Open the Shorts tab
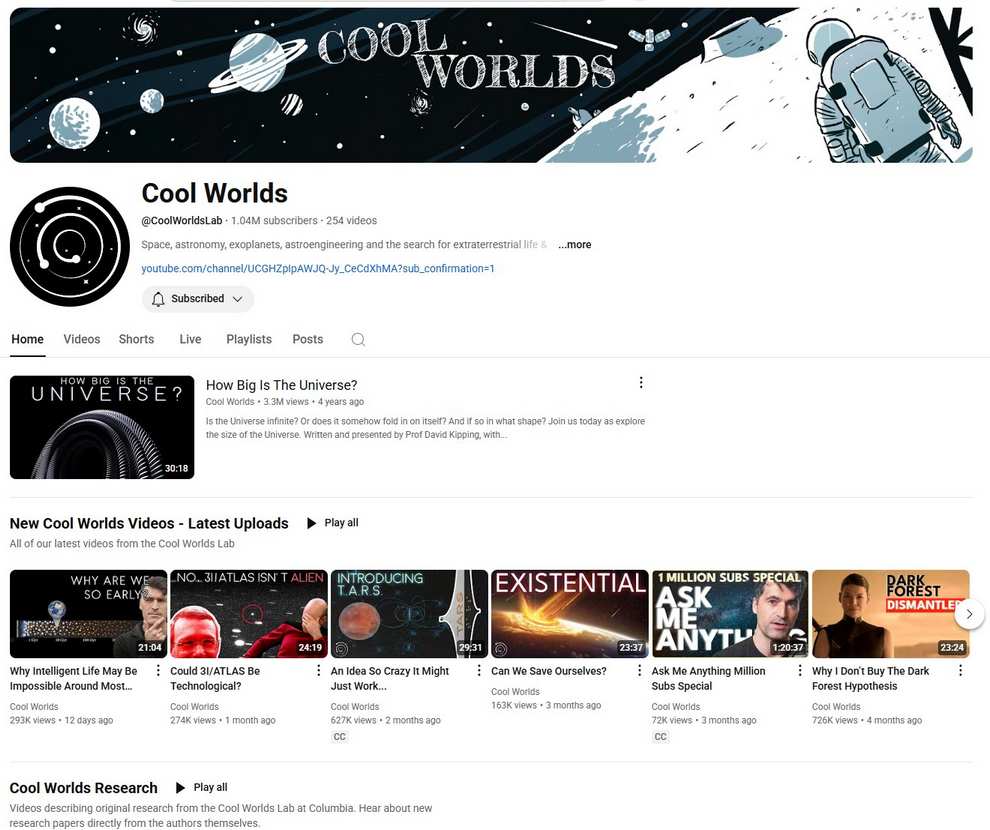The width and height of the screenshot is (990, 830). pos(137,340)
